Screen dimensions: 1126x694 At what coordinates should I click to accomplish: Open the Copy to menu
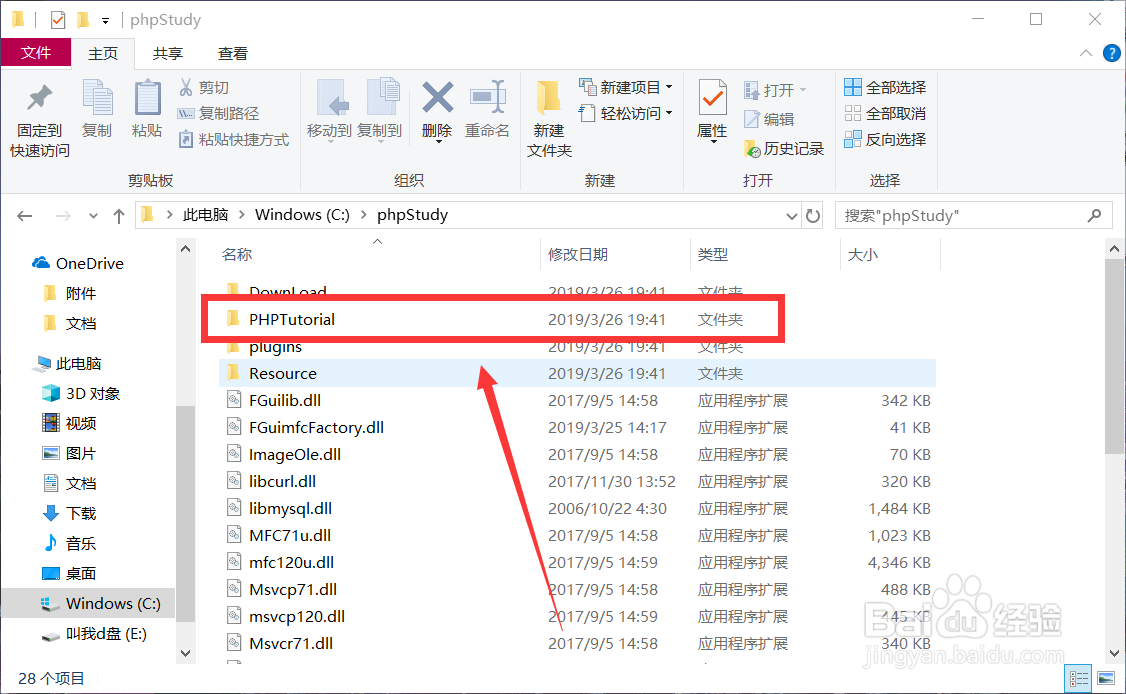[x=380, y=110]
